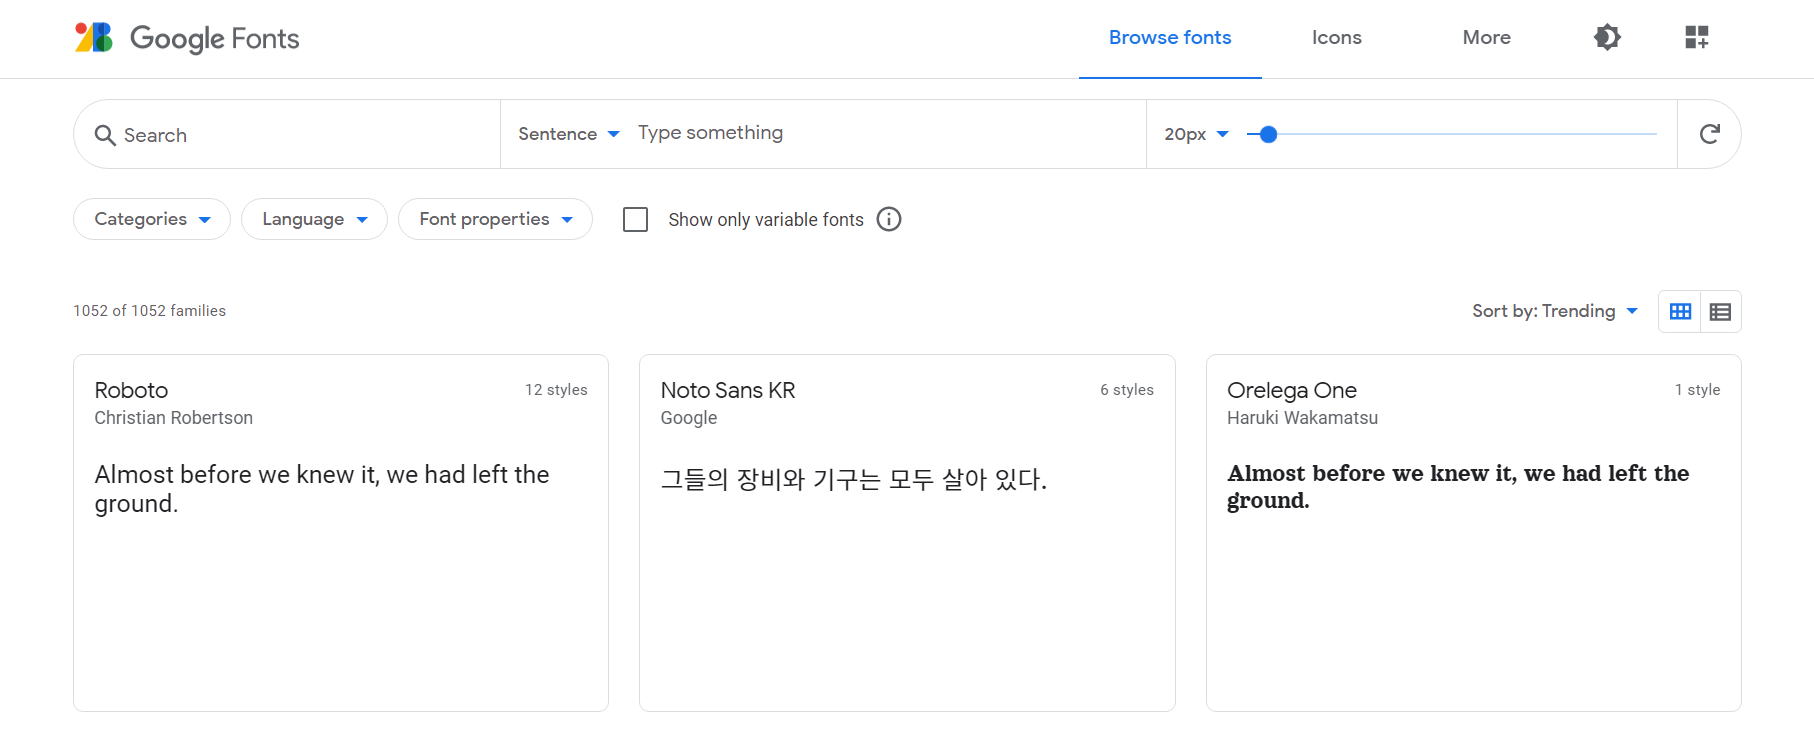
Task: Go to the Icons tab
Action: coord(1337,38)
